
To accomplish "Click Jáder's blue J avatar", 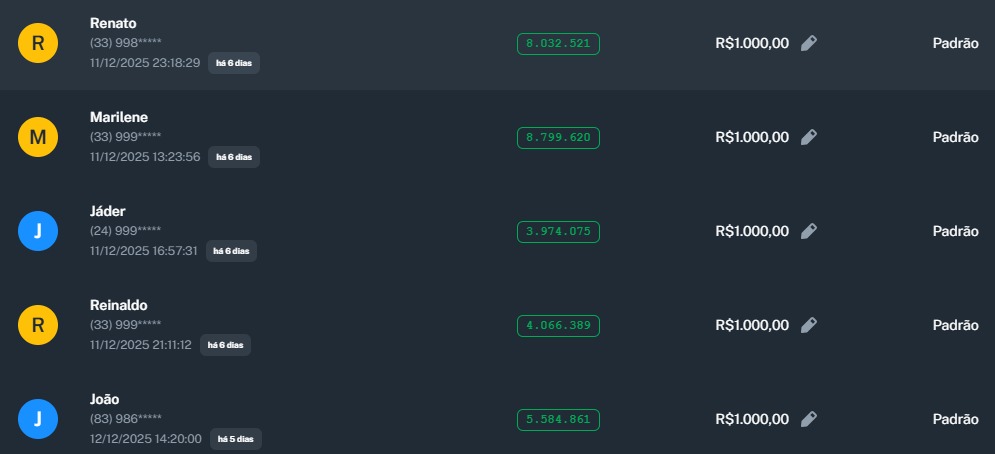I will point(38,231).
